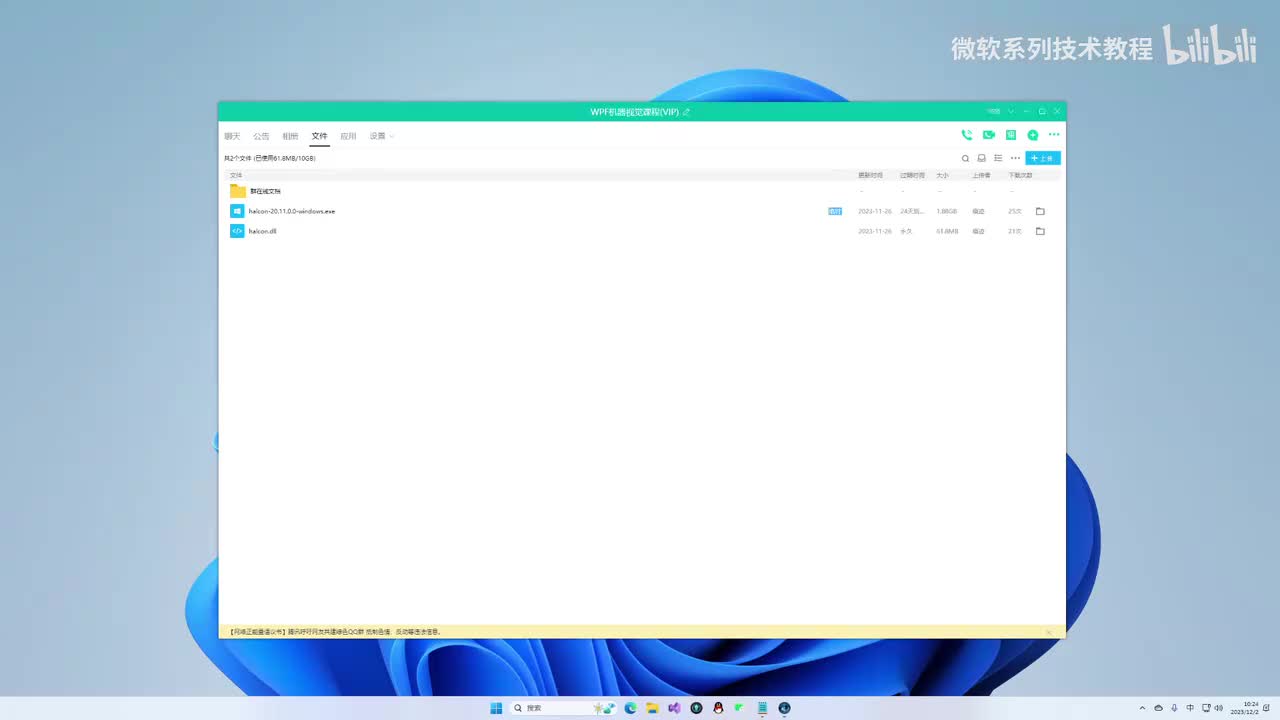
Task: Show hidden system tray icons
Action: 1142,708
